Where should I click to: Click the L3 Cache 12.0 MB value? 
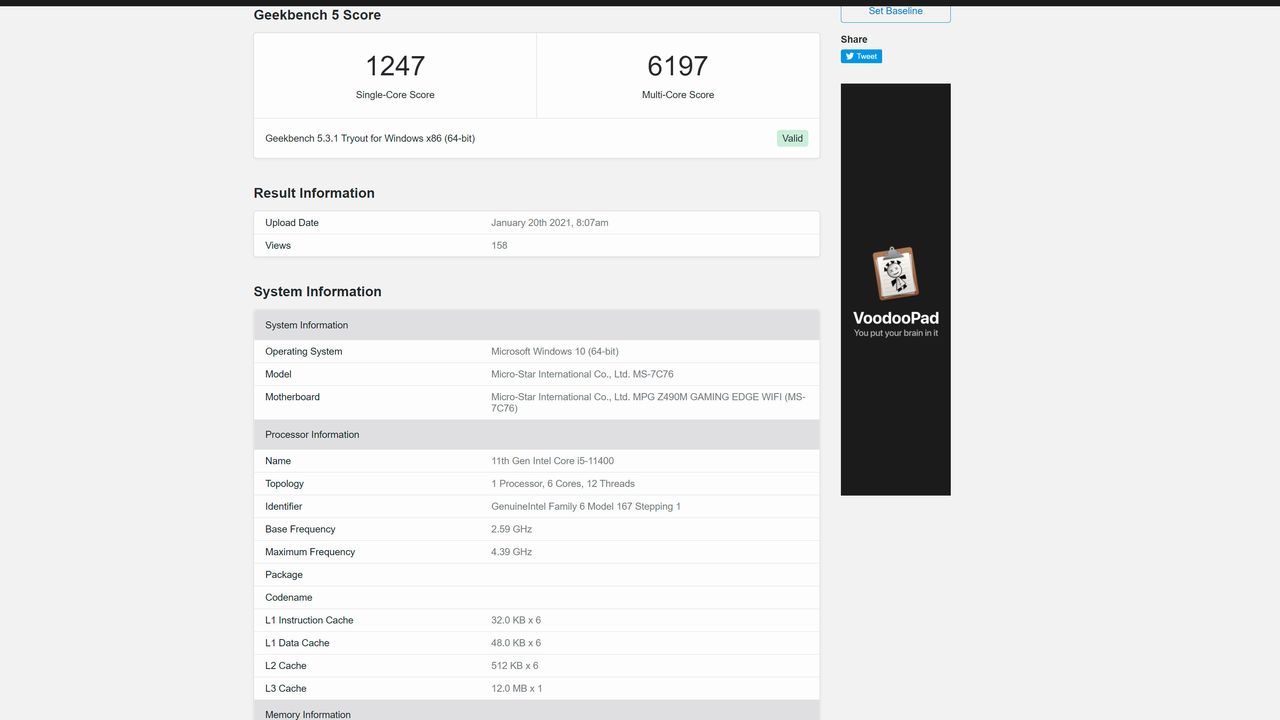click(517, 688)
